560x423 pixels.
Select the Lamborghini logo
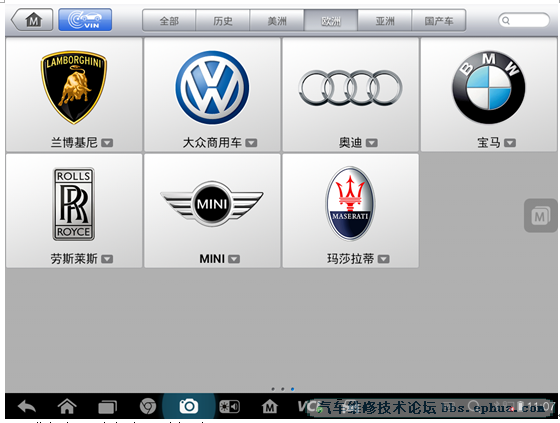point(74,87)
